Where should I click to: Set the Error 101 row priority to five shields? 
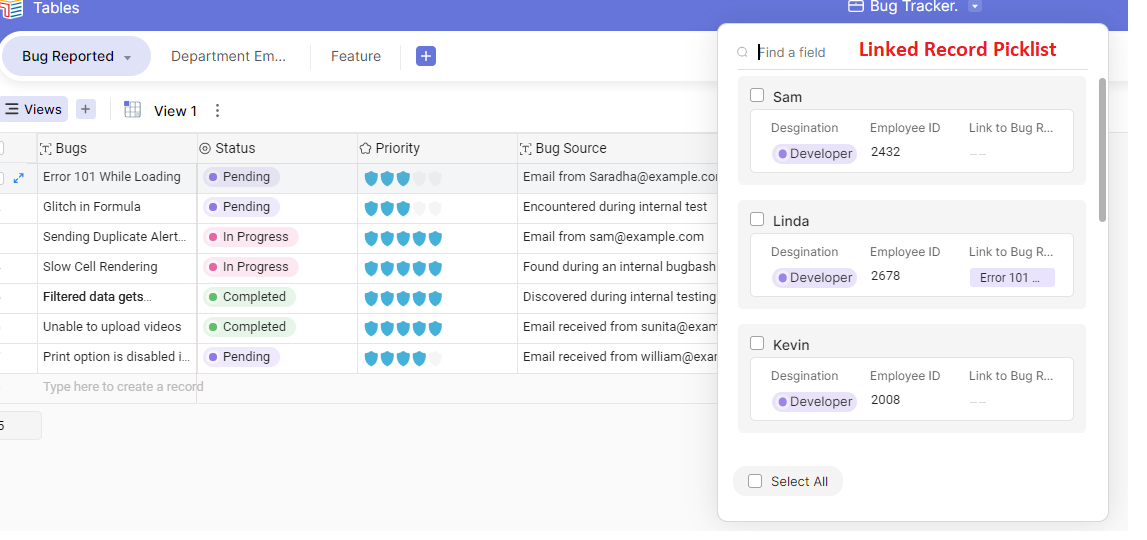[x=435, y=178]
